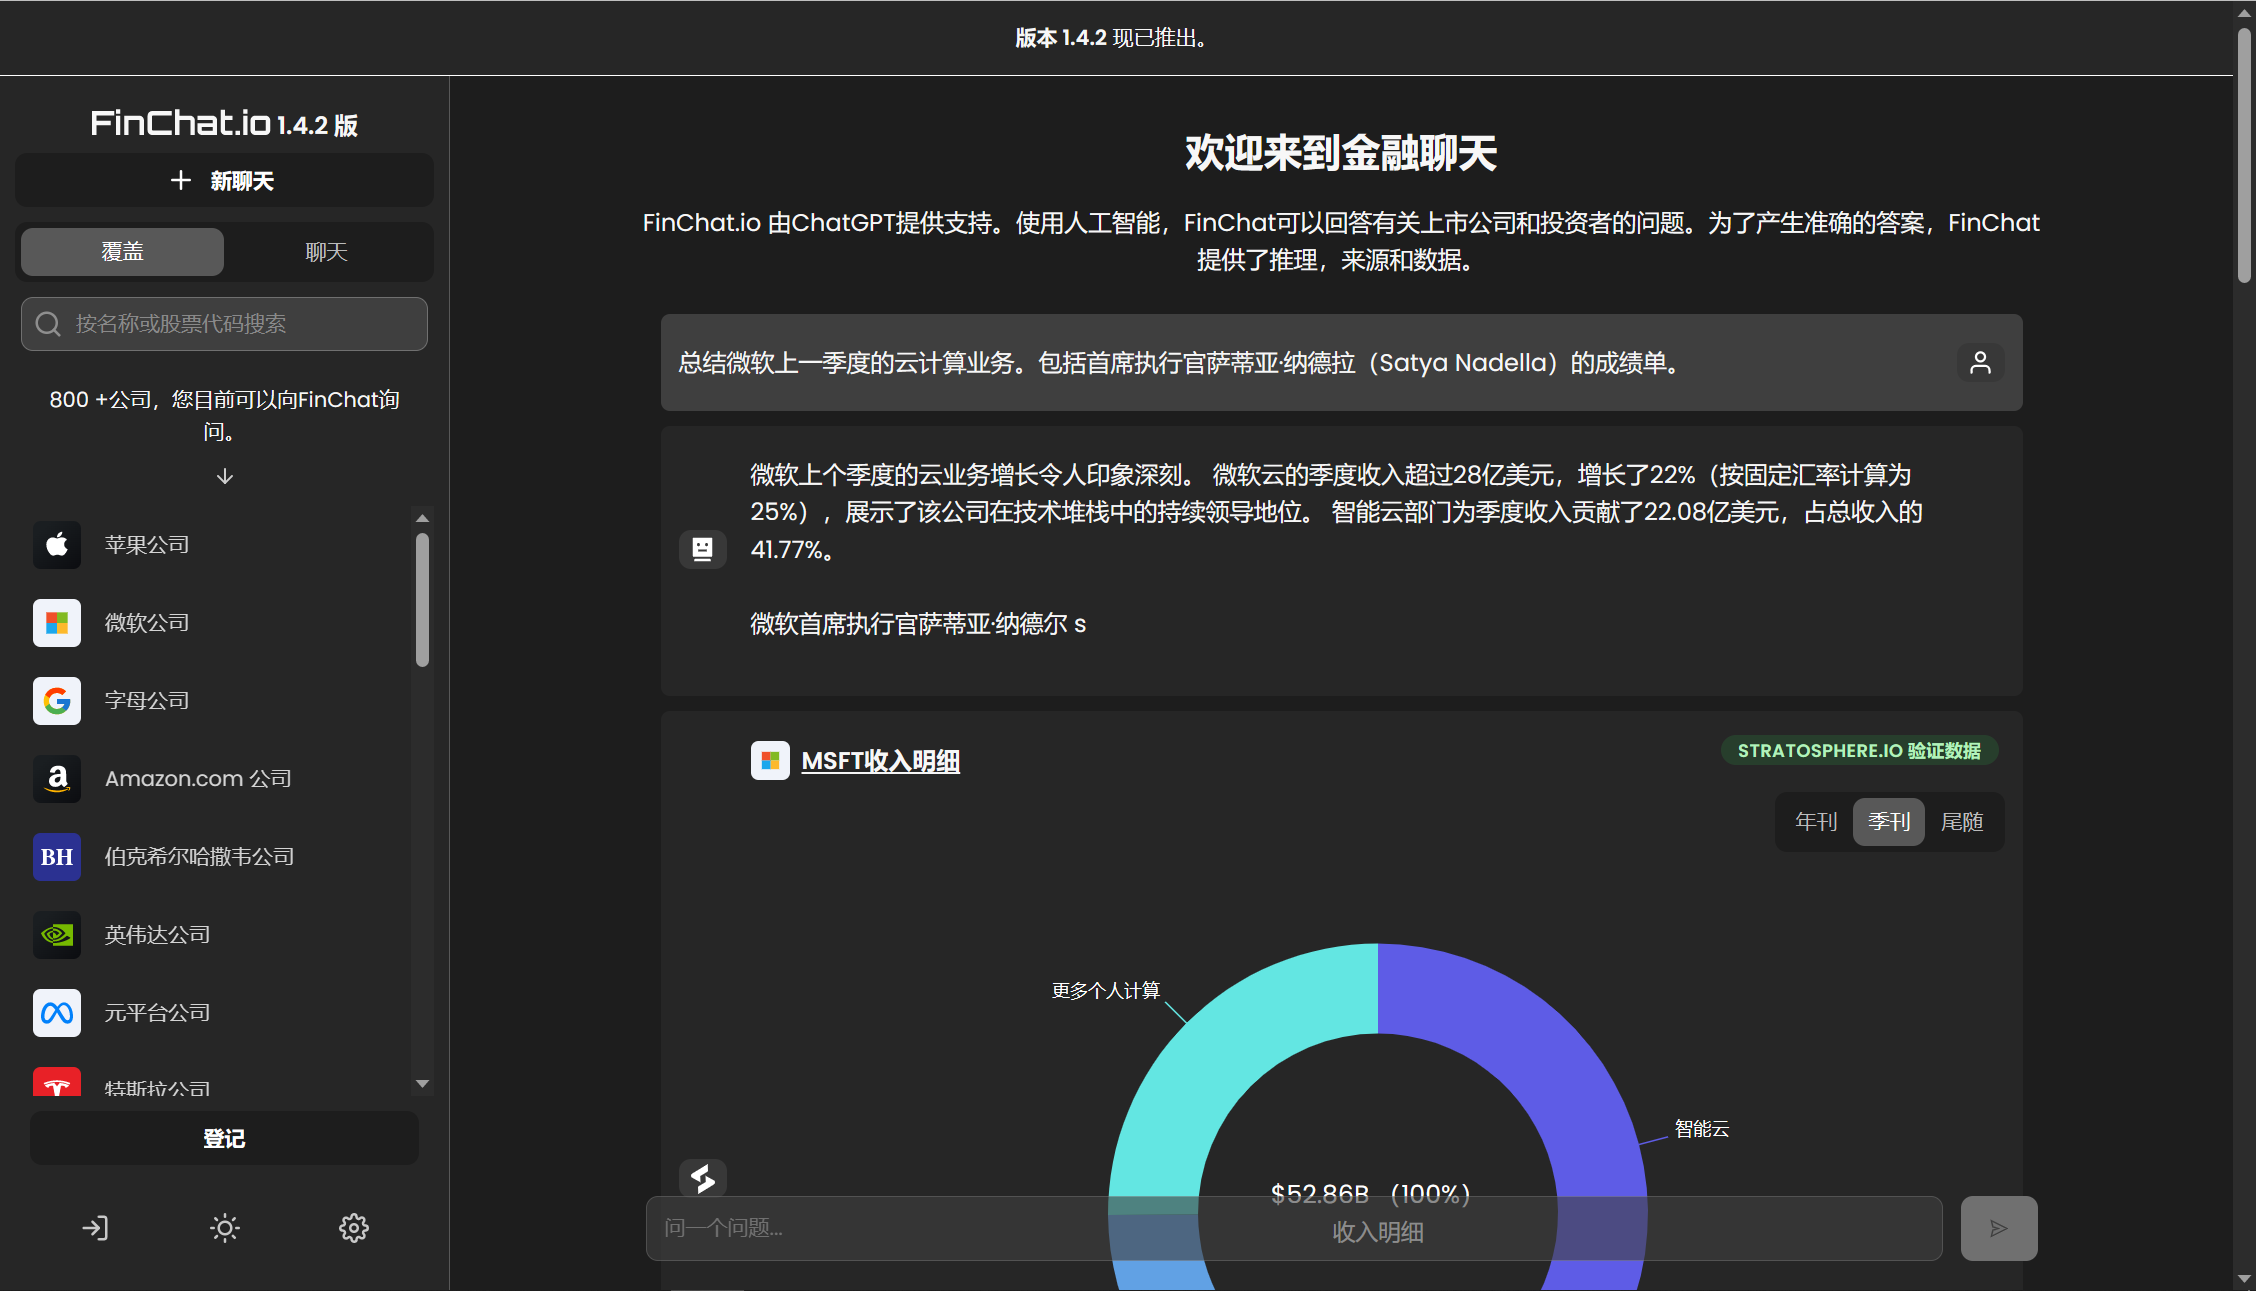
Task: Select 尾随 trailing revenue mode
Action: click(x=1962, y=821)
